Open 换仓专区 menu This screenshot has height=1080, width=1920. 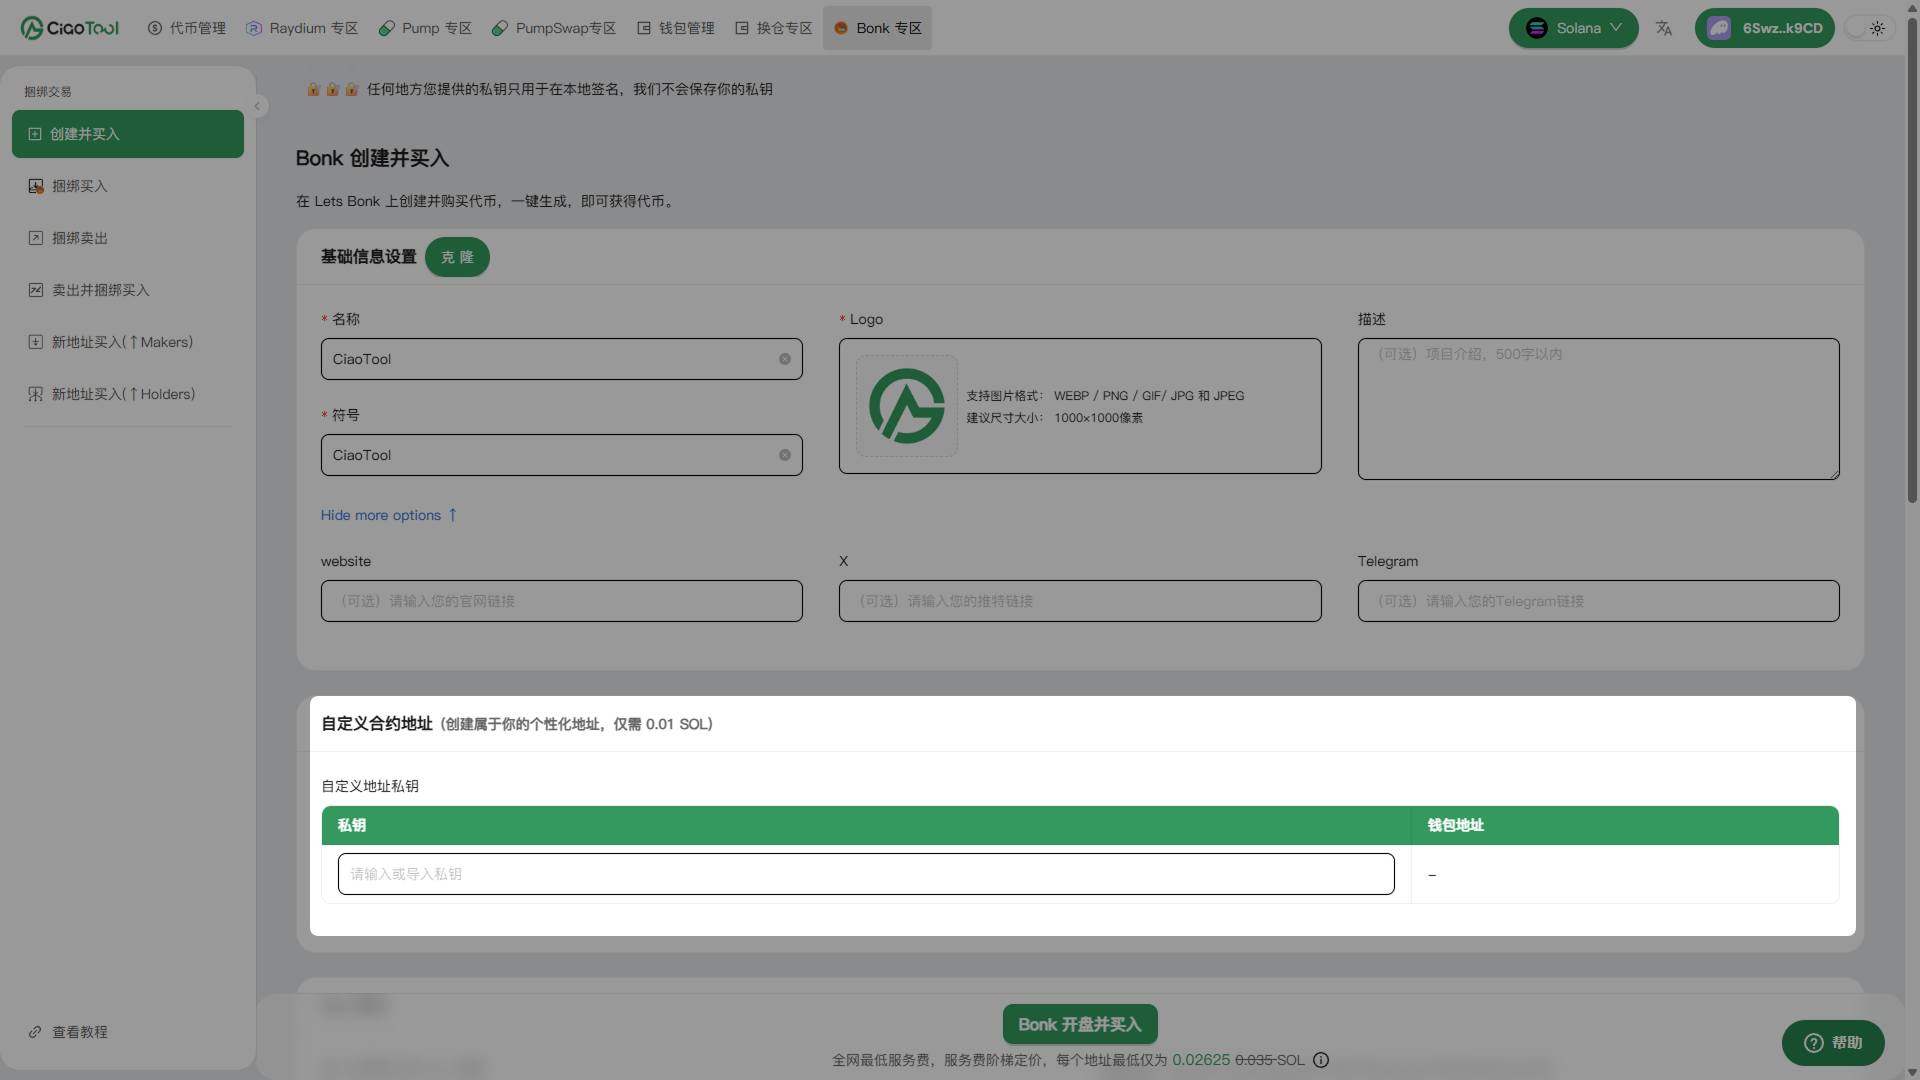[774, 28]
